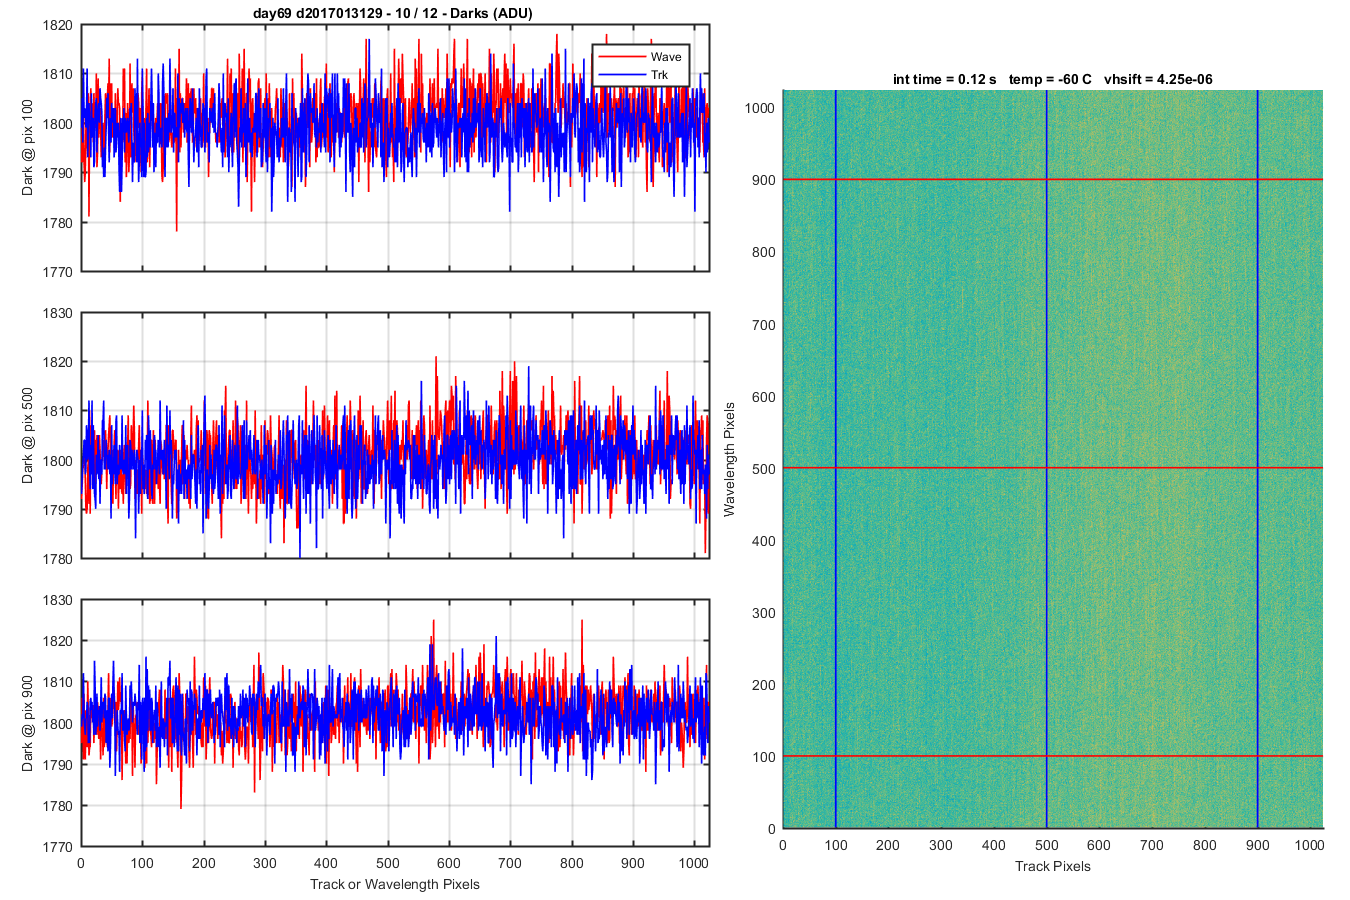The height and width of the screenshot is (900, 1350).
Task: Click tick '1770' on the pix 100 plot
Action: (x=58, y=271)
